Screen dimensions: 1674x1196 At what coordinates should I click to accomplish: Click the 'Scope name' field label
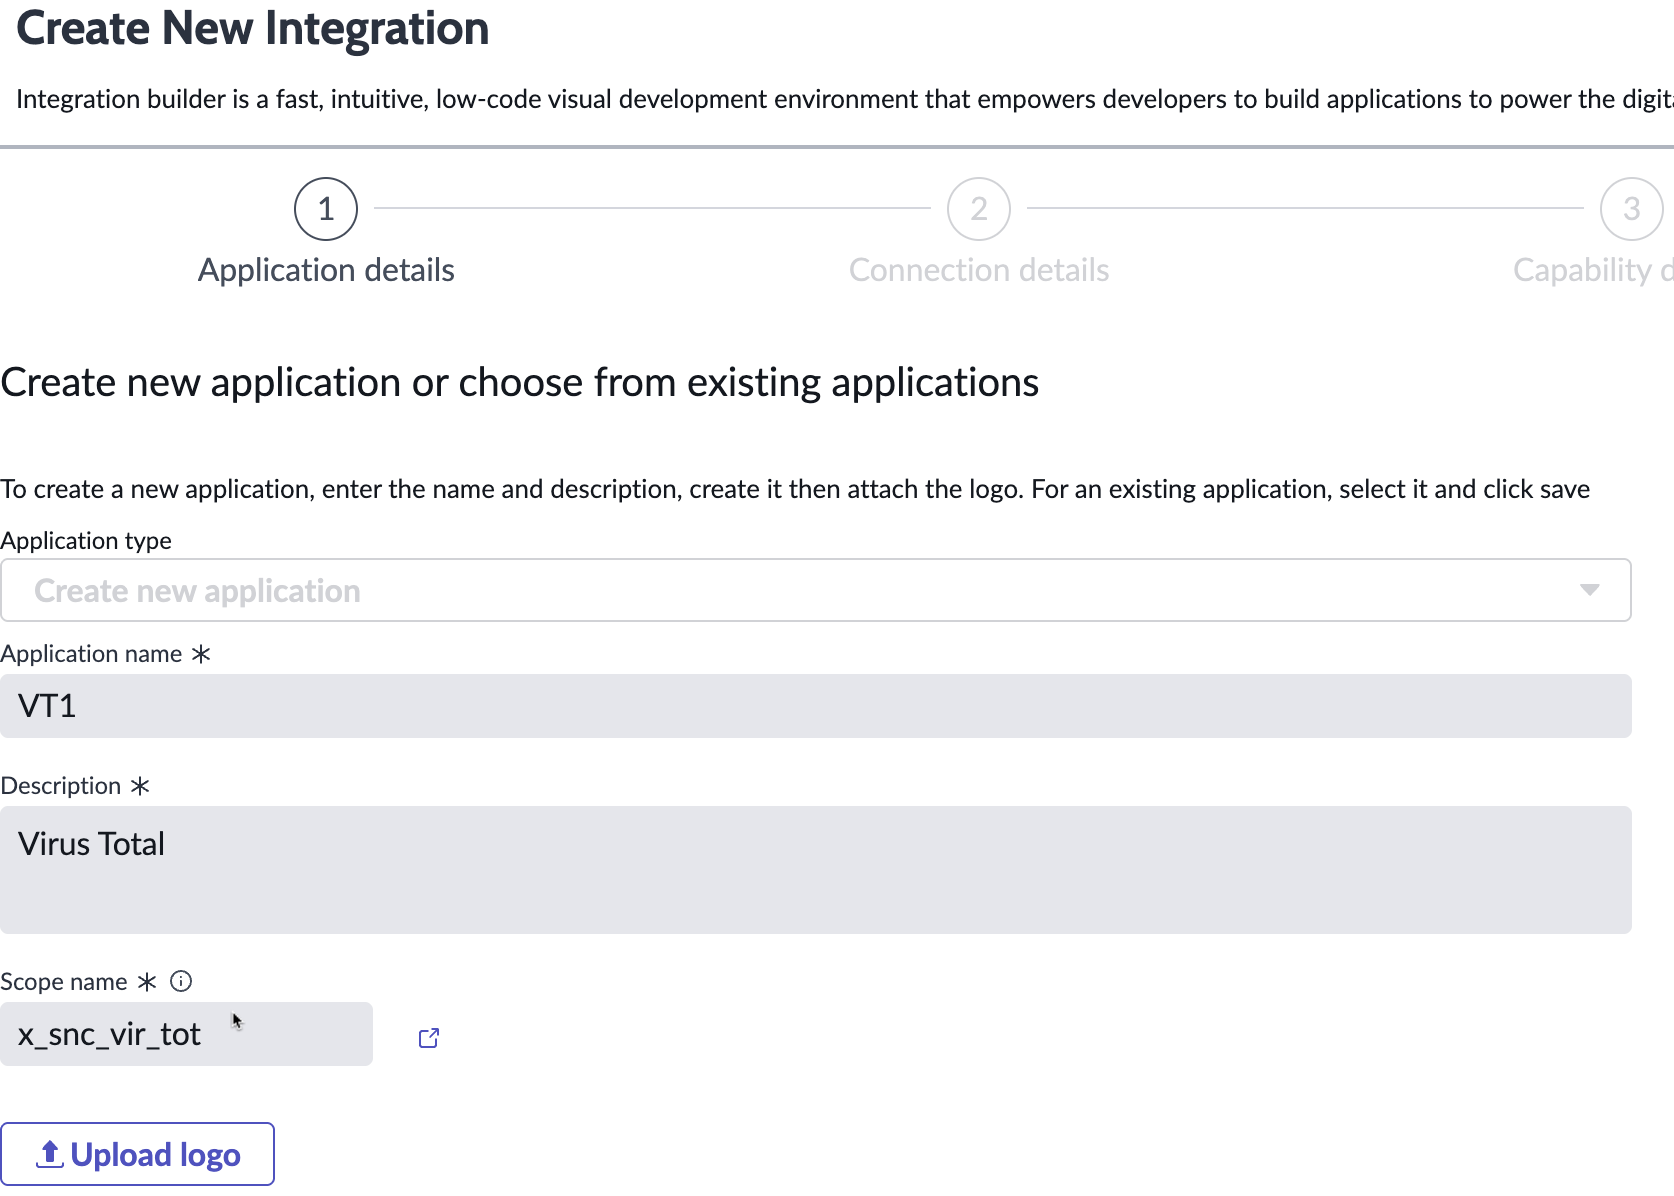(64, 982)
